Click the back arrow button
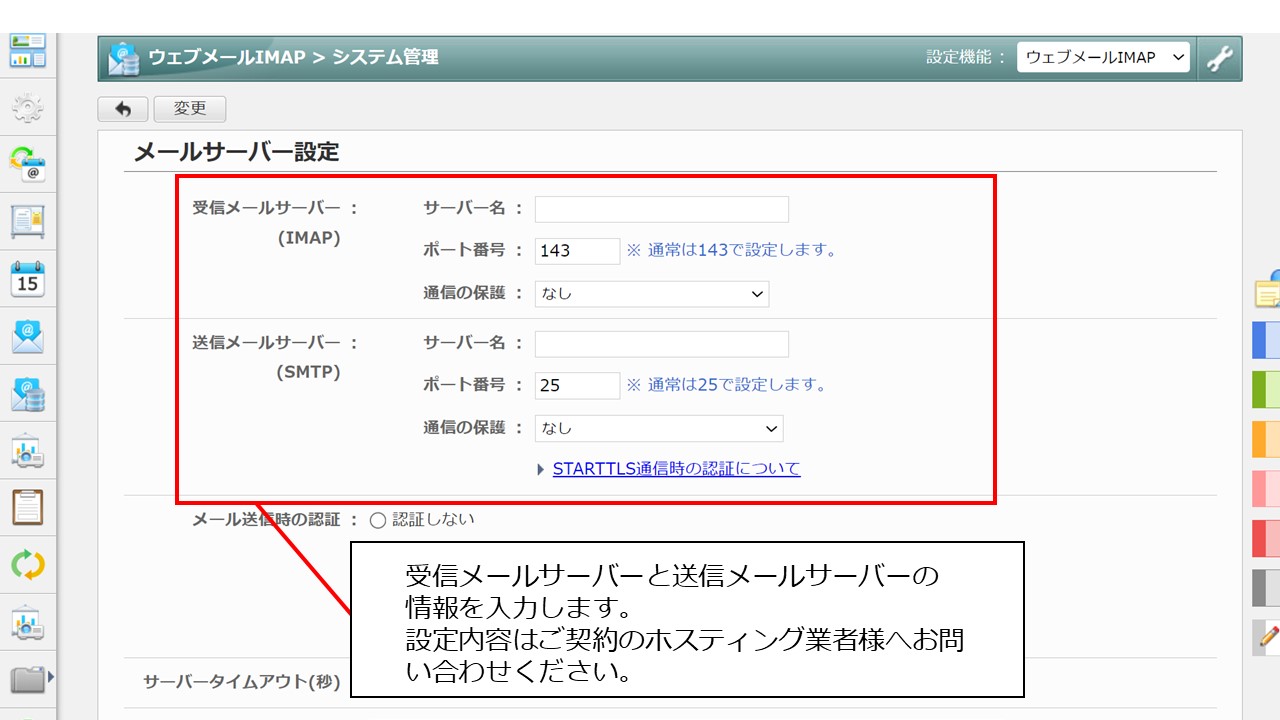This screenshot has width=1280, height=720. click(123, 109)
